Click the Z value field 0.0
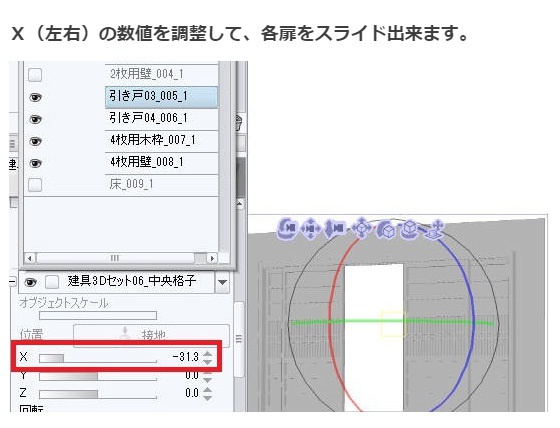 tap(192, 393)
